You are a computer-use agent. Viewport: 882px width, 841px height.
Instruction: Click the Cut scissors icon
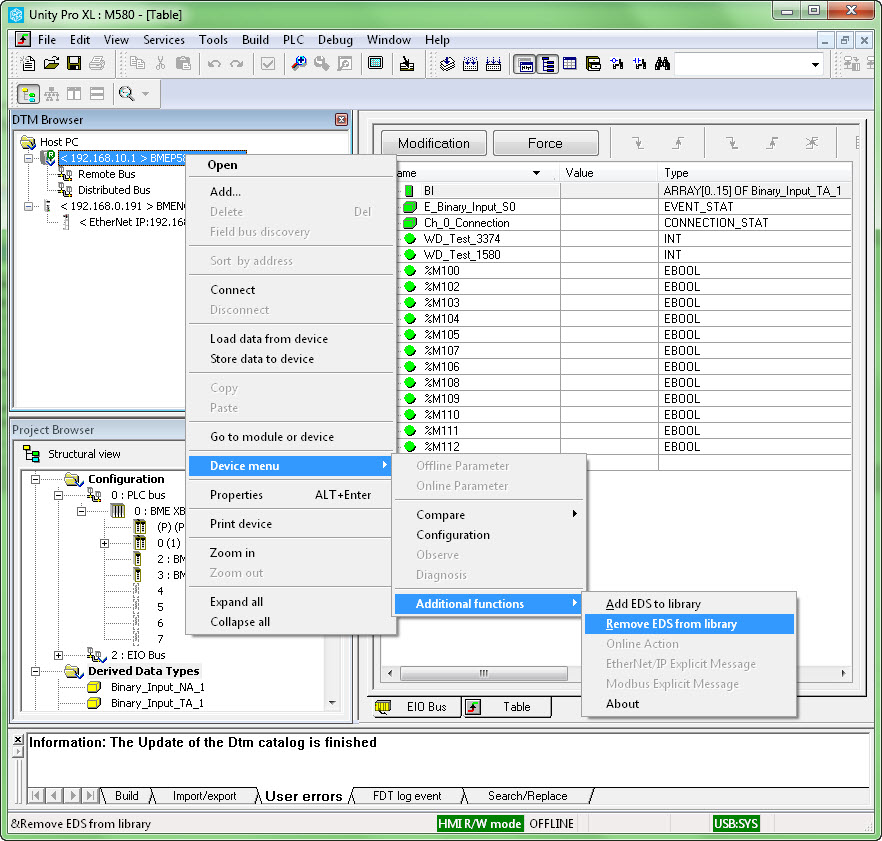pos(160,64)
